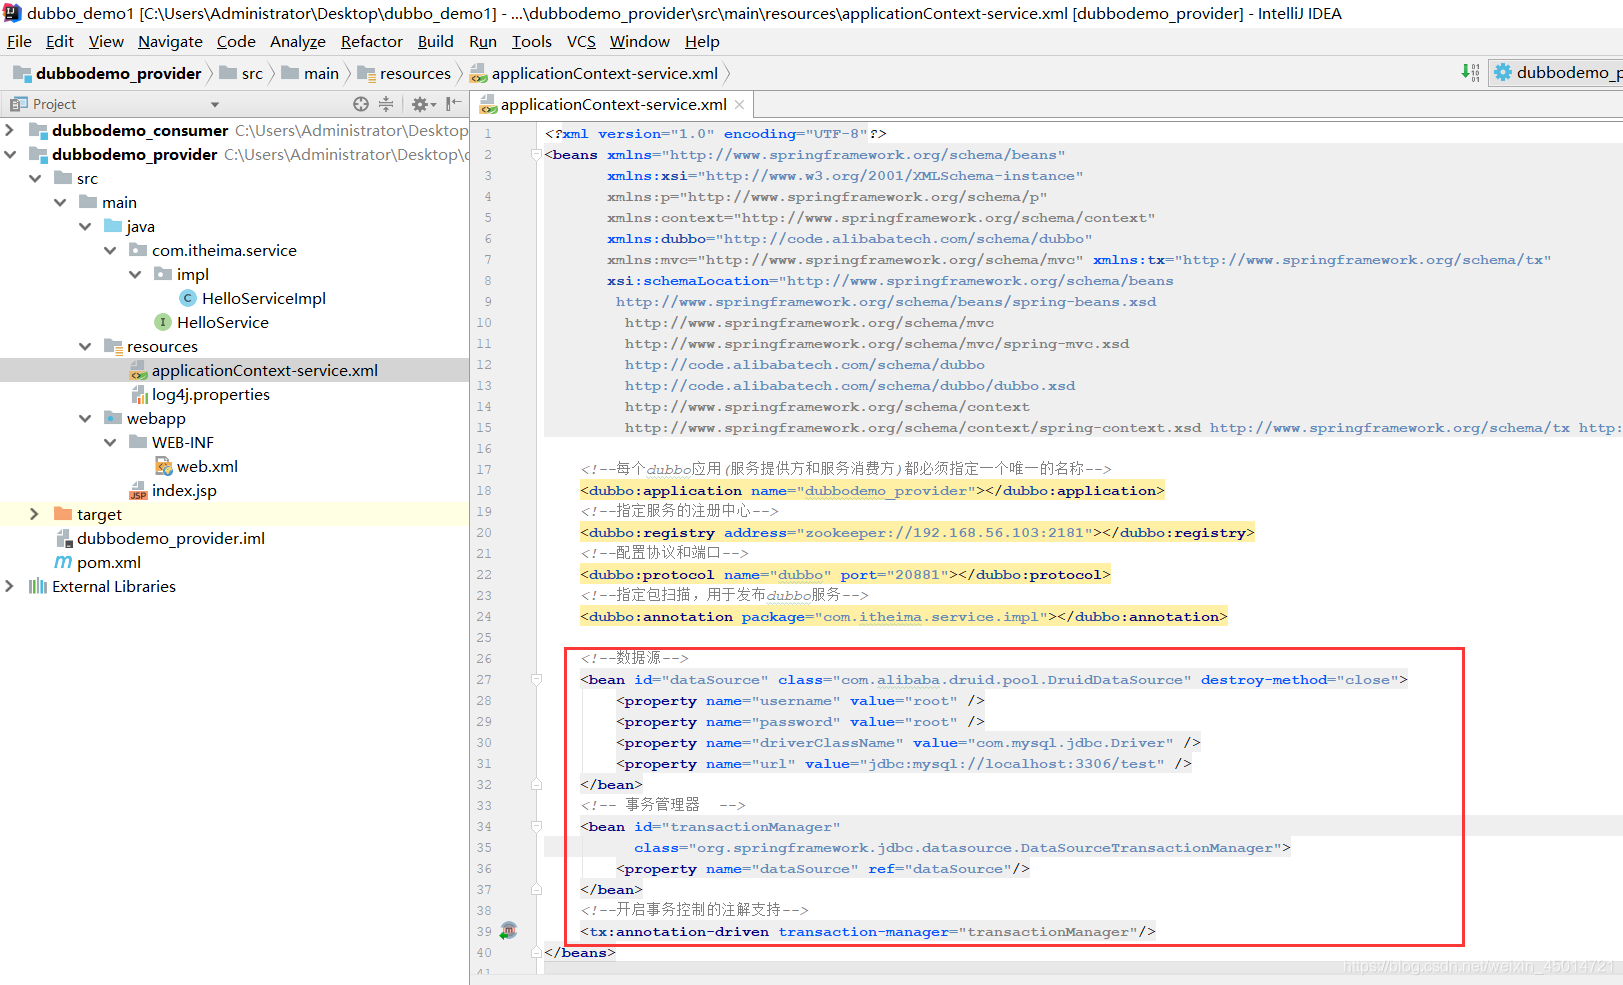Open the File menu
Viewport: 1623px width, 985px height.
19,41
